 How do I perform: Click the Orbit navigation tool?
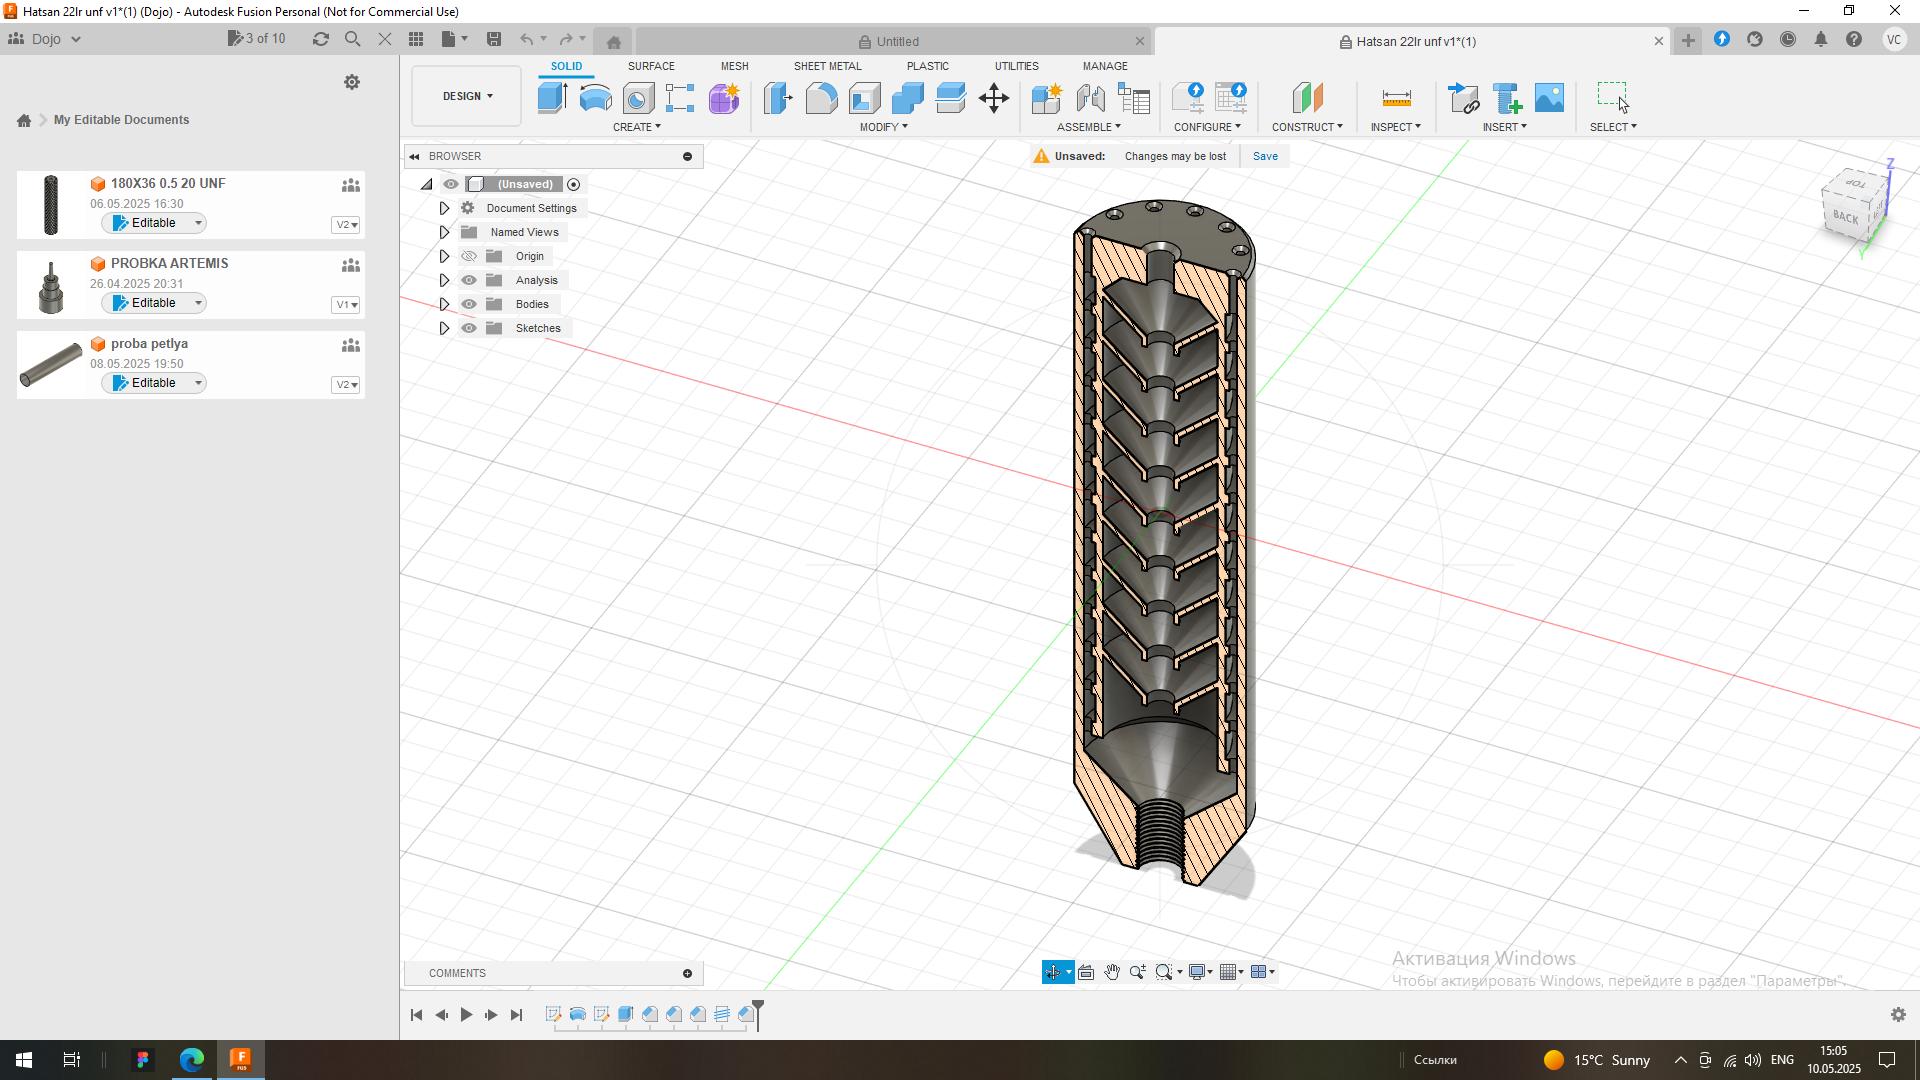(x=1052, y=972)
